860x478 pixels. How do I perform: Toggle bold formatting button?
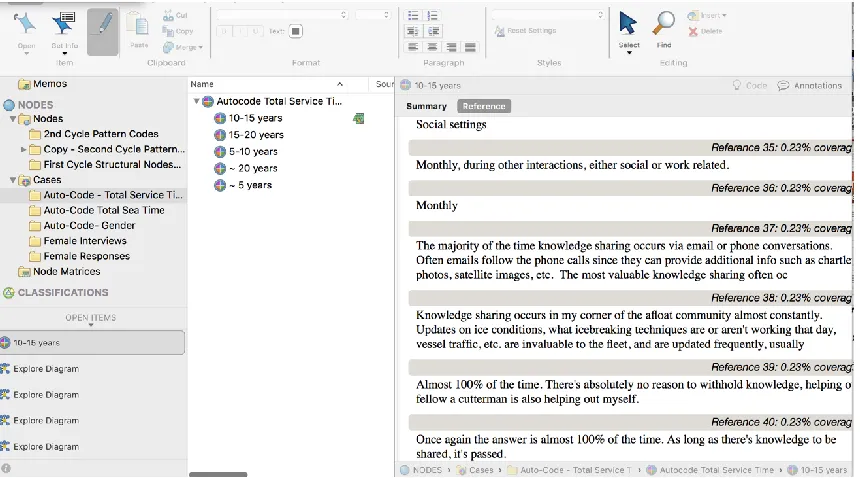coord(224,31)
